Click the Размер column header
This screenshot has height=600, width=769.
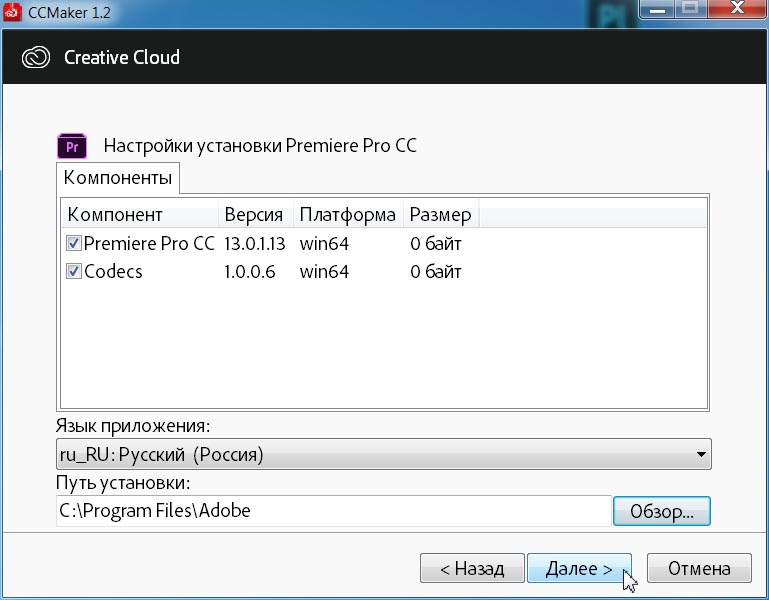point(441,214)
